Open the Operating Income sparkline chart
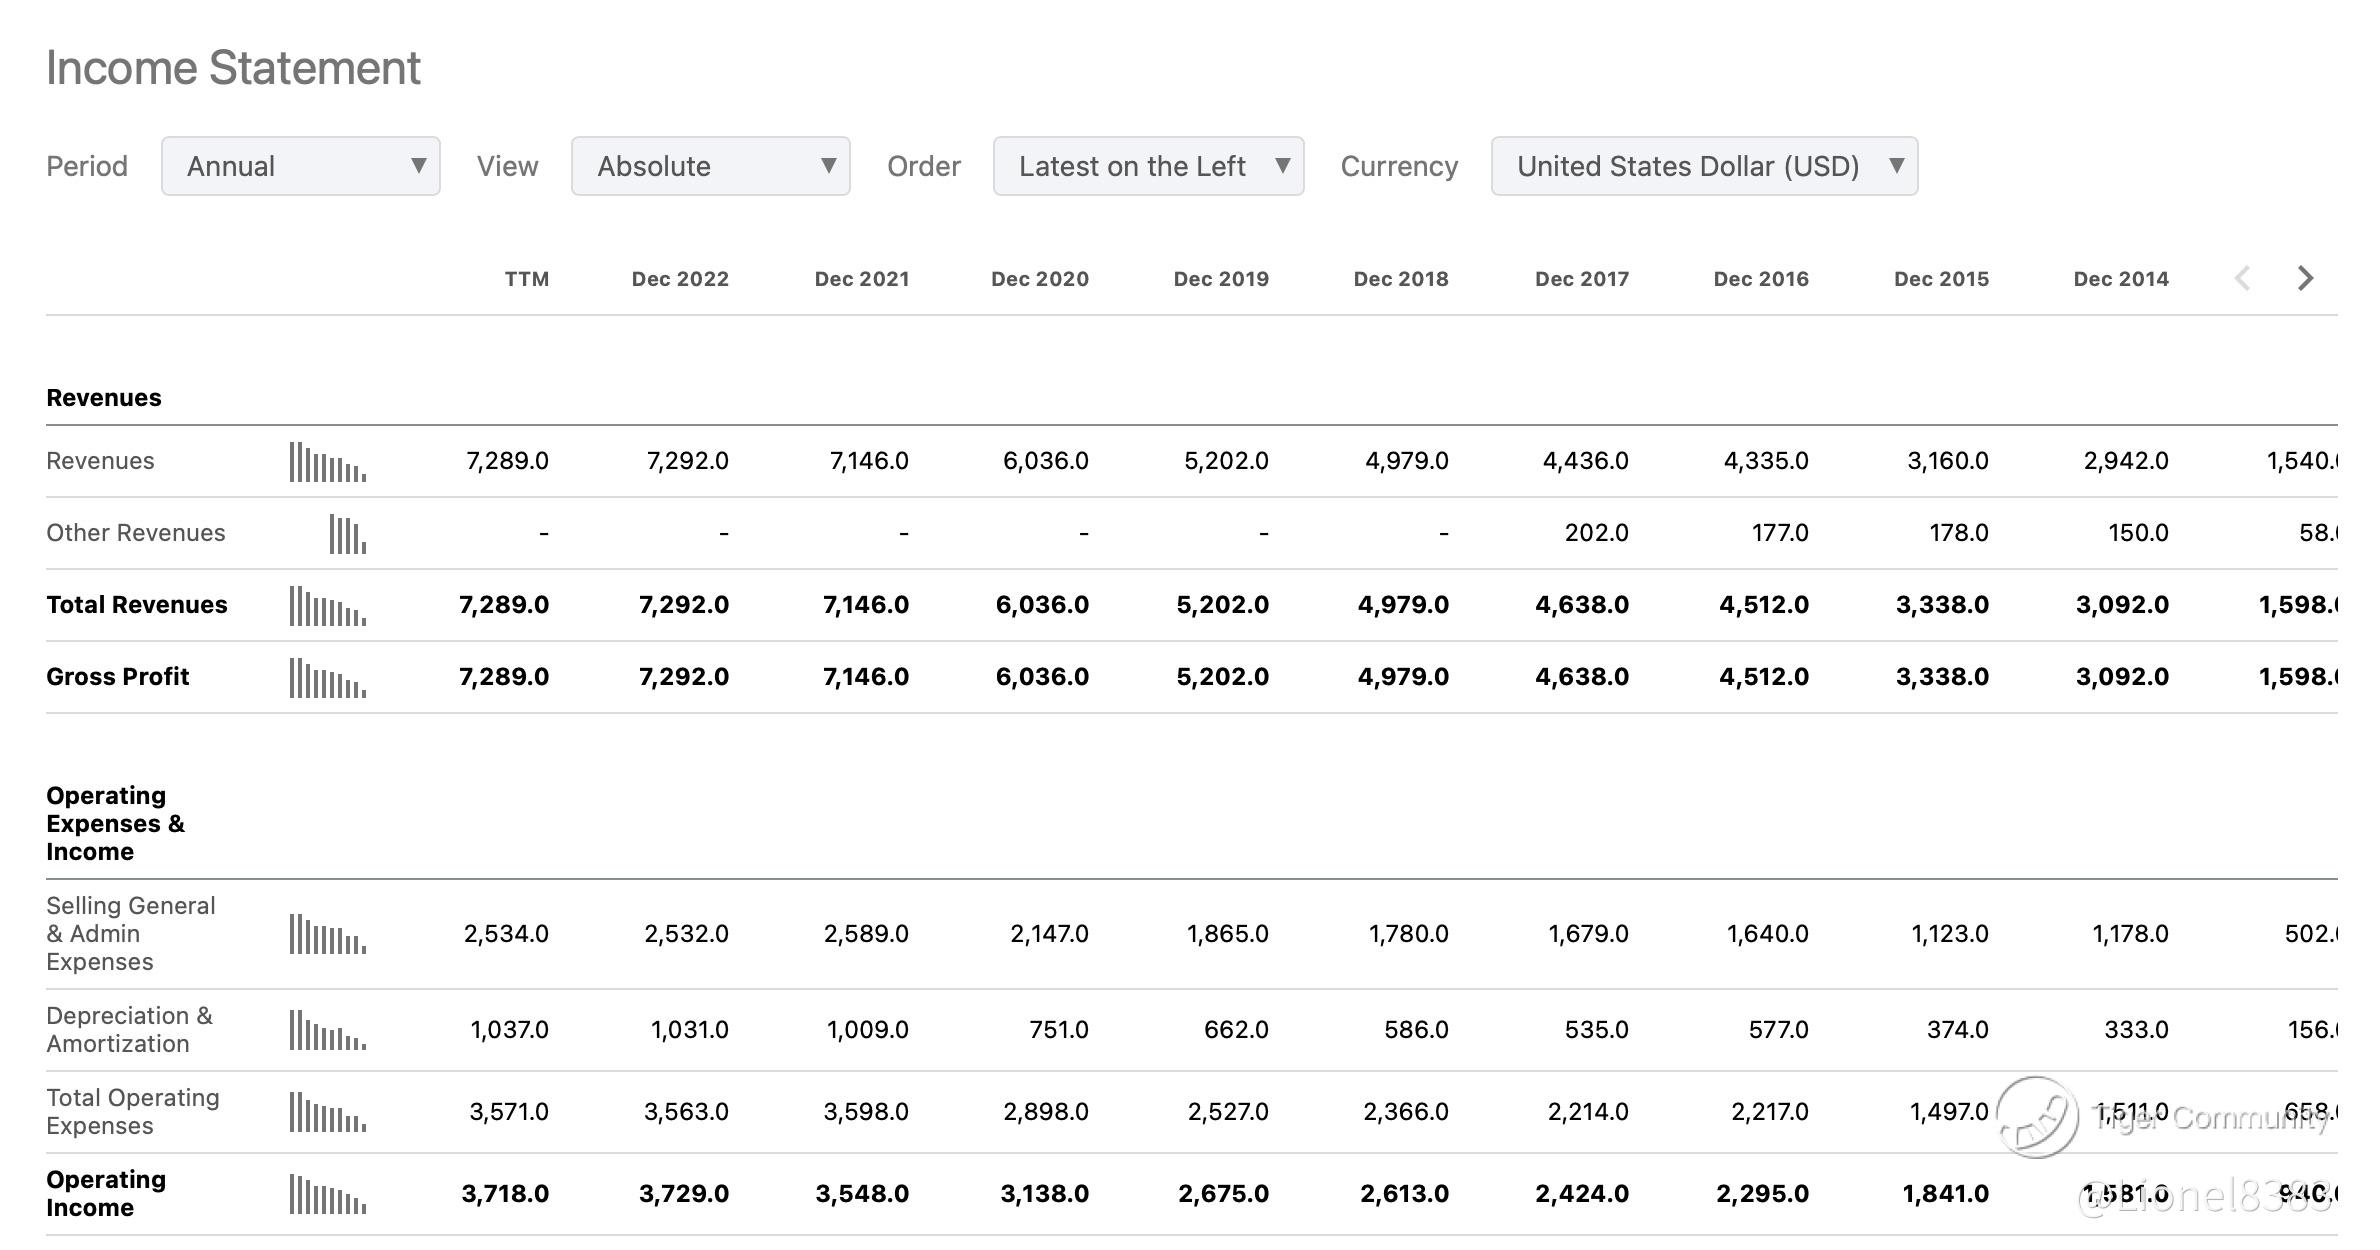The height and width of the screenshot is (1250, 2380). 328,1194
